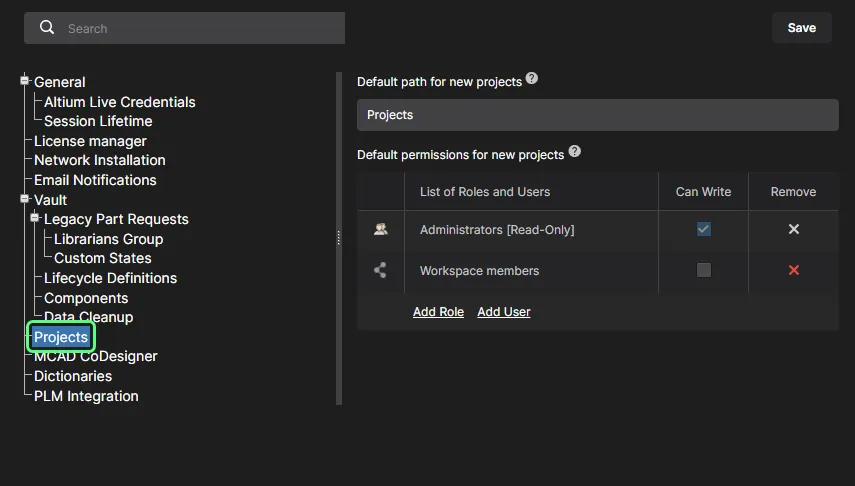The height and width of the screenshot is (486, 855).
Task: Collapse the General tree node
Action: [26, 82]
